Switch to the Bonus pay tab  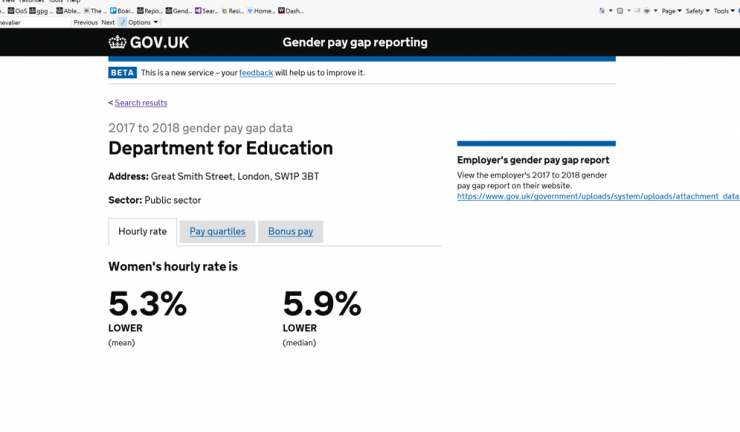point(291,231)
